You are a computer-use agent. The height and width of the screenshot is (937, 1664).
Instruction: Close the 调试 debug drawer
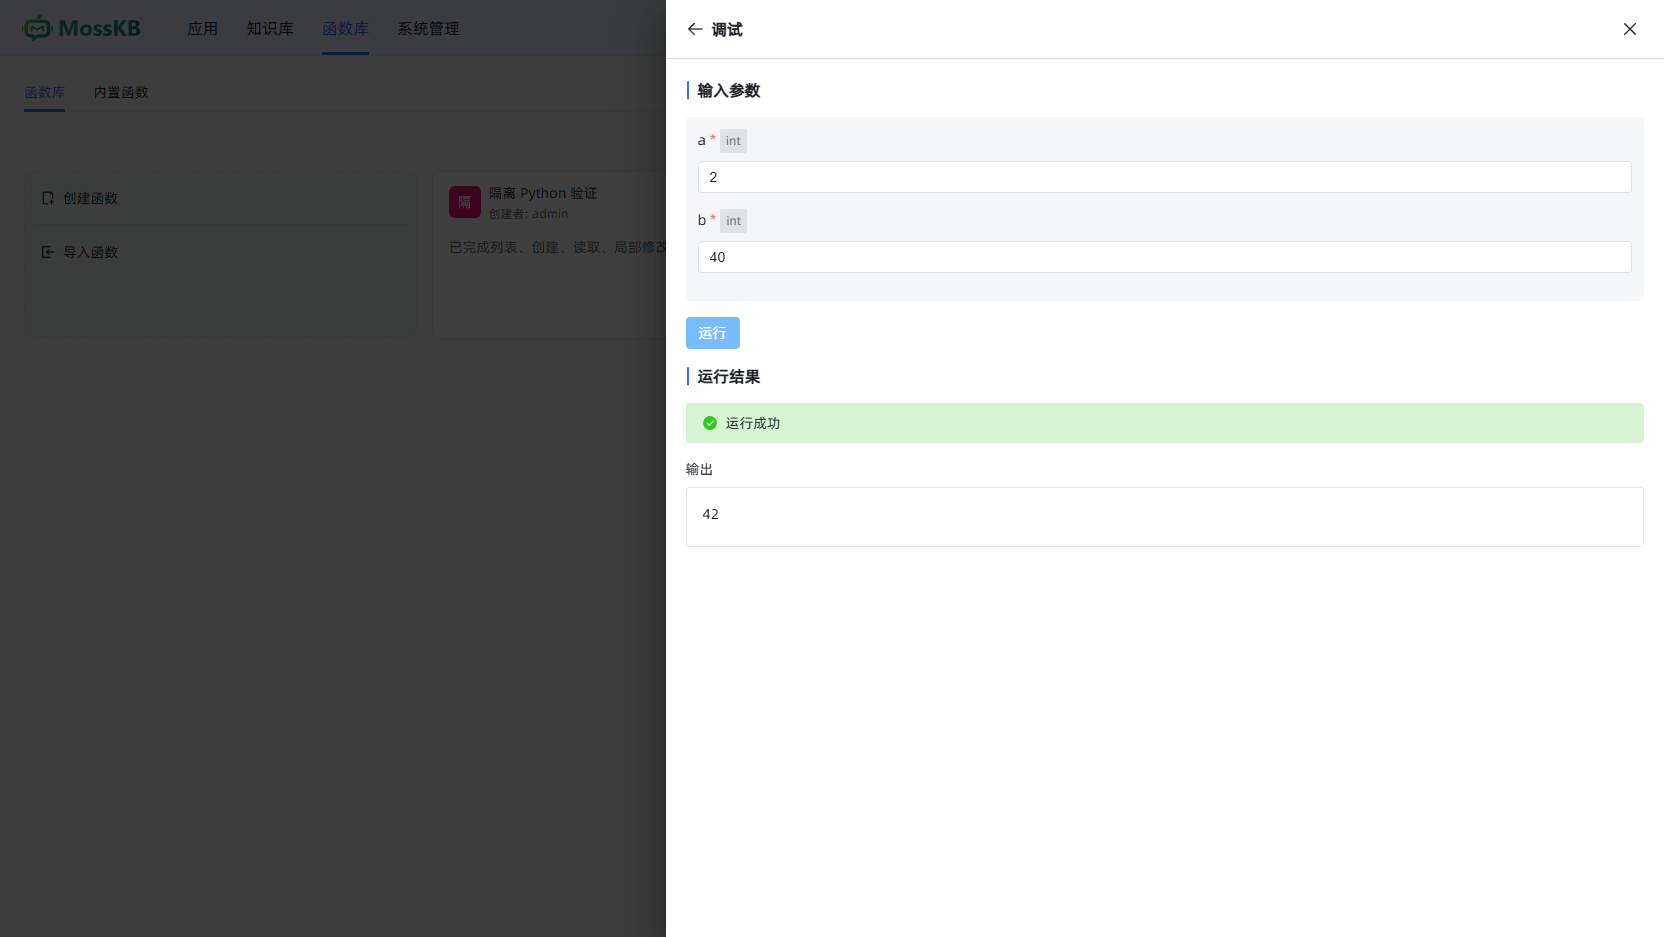coord(1630,29)
